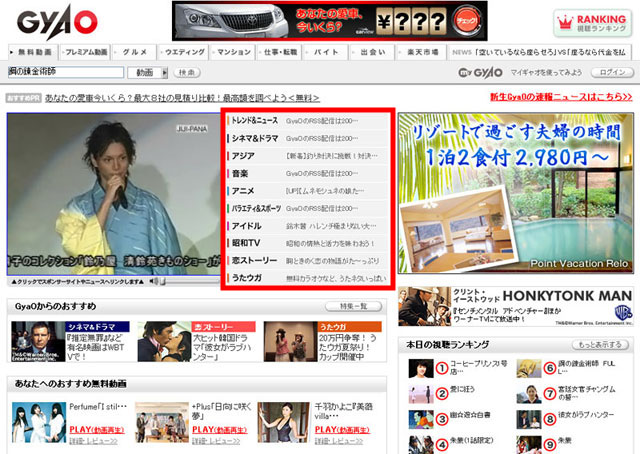Open 詳細・レビュー under the +Plus video
This screenshot has width=640, height=454.
216,441
